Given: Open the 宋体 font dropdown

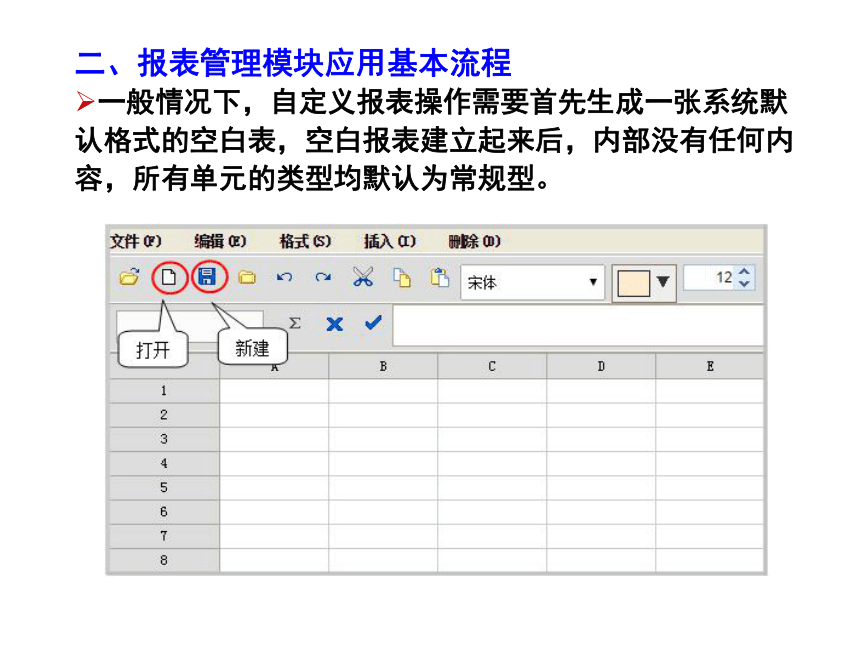Looking at the screenshot, I should (533, 282).
